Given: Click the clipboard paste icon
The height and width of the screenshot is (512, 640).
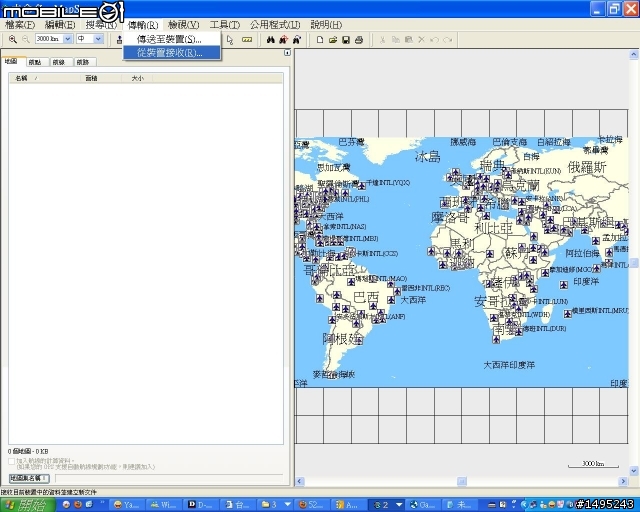Looking at the screenshot, I should click(x=409, y=40).
